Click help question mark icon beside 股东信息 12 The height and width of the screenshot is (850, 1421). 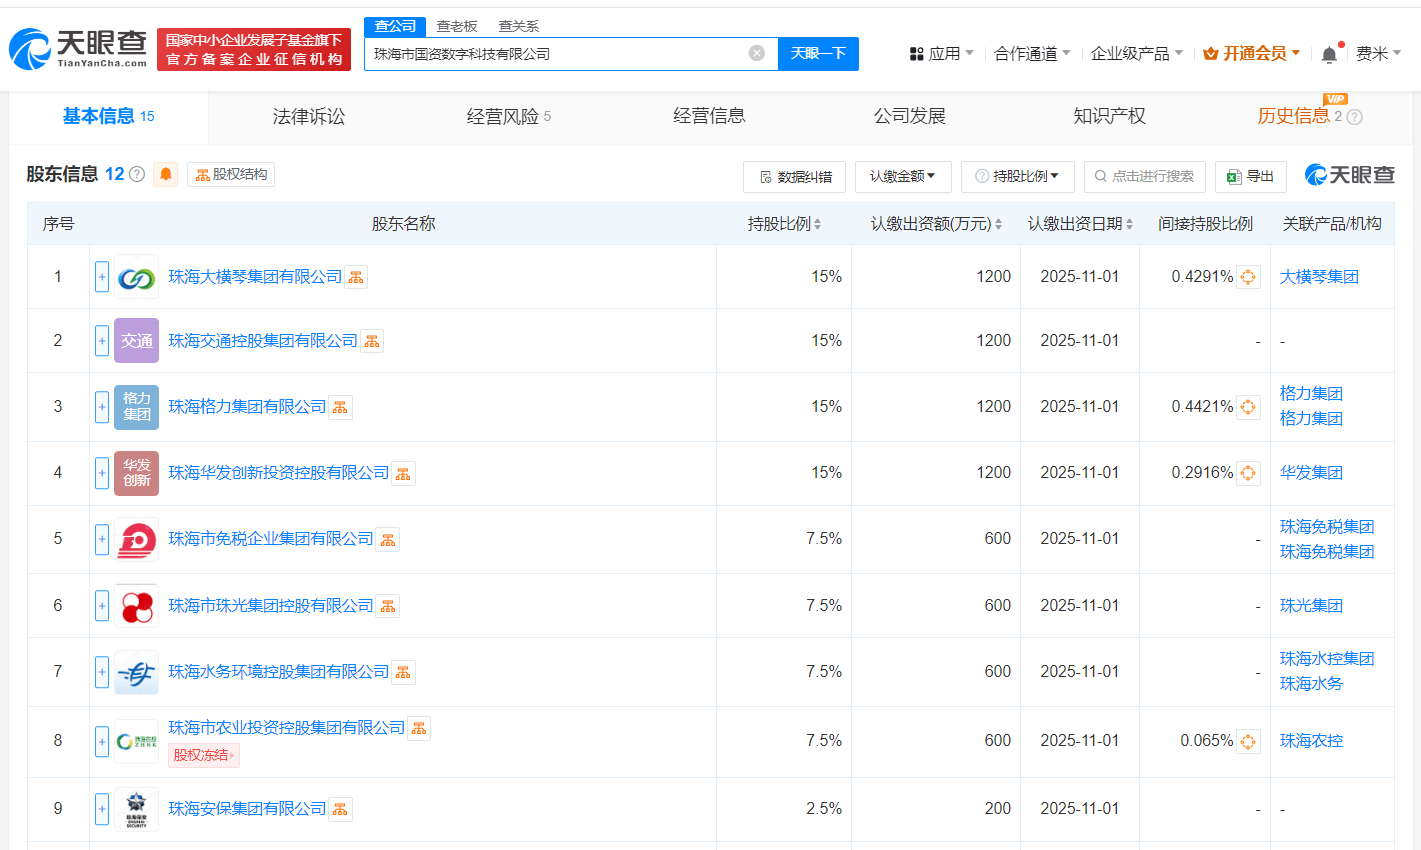point(137,174)
